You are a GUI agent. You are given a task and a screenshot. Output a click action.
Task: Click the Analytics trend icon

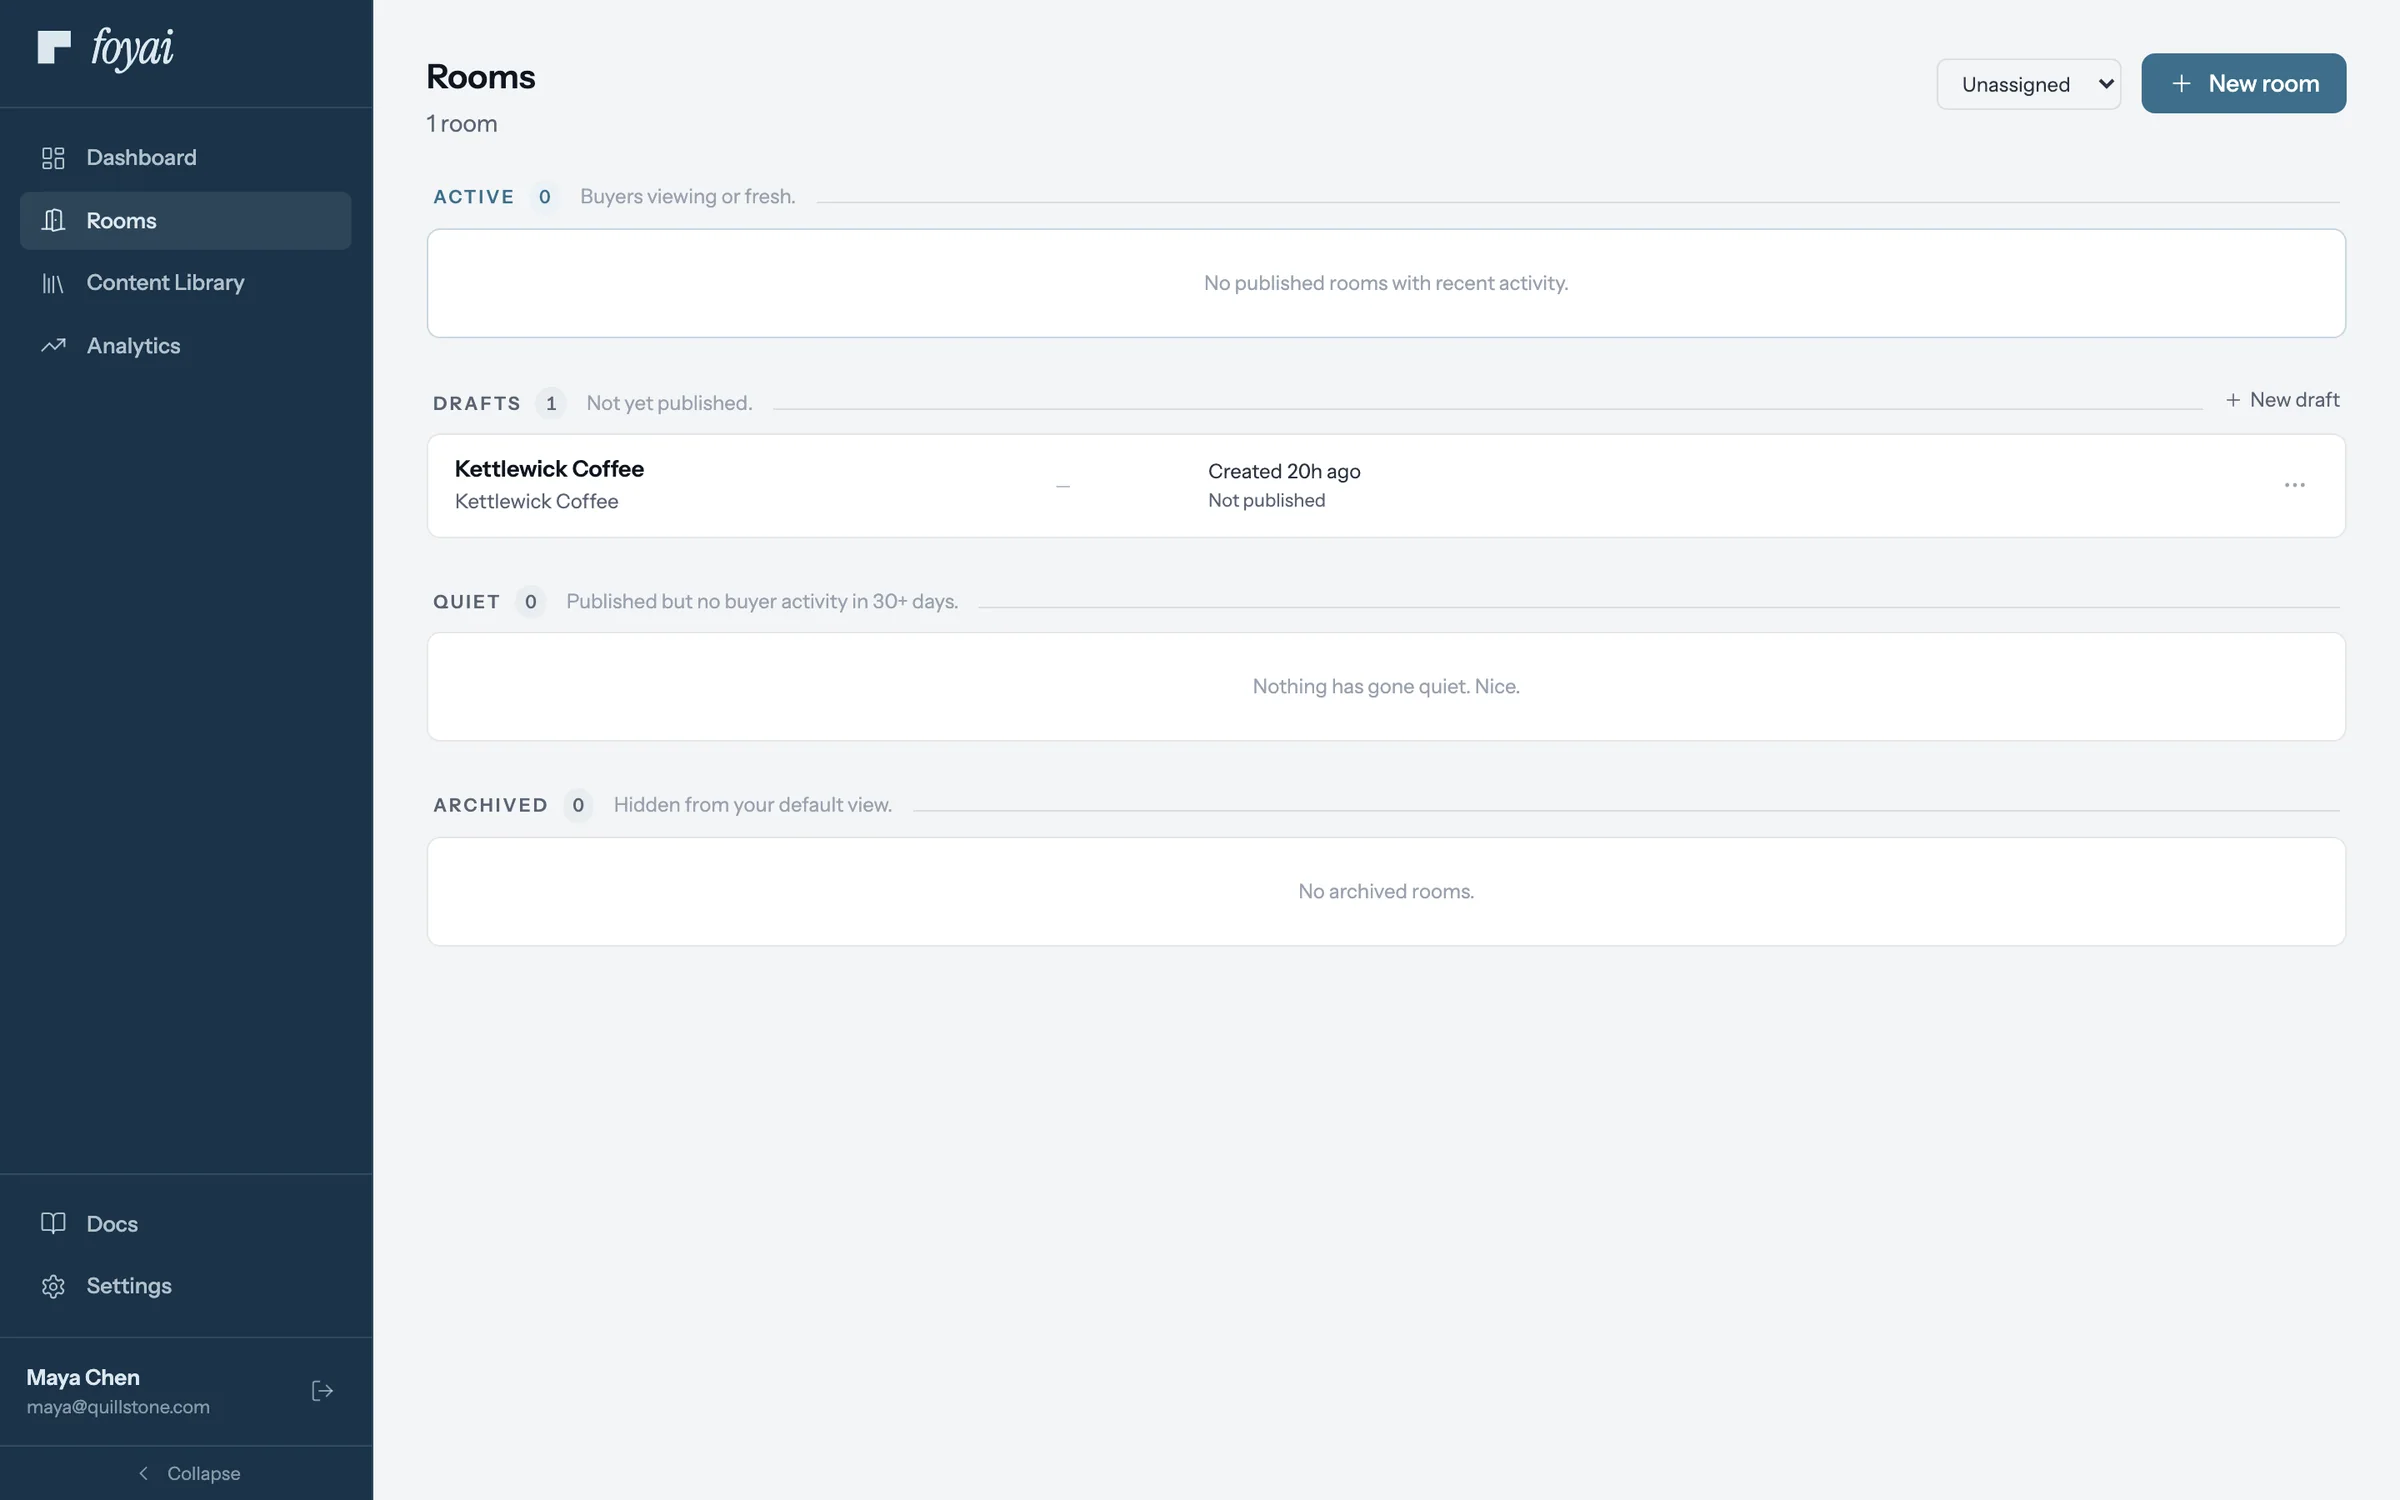[53, 346]
